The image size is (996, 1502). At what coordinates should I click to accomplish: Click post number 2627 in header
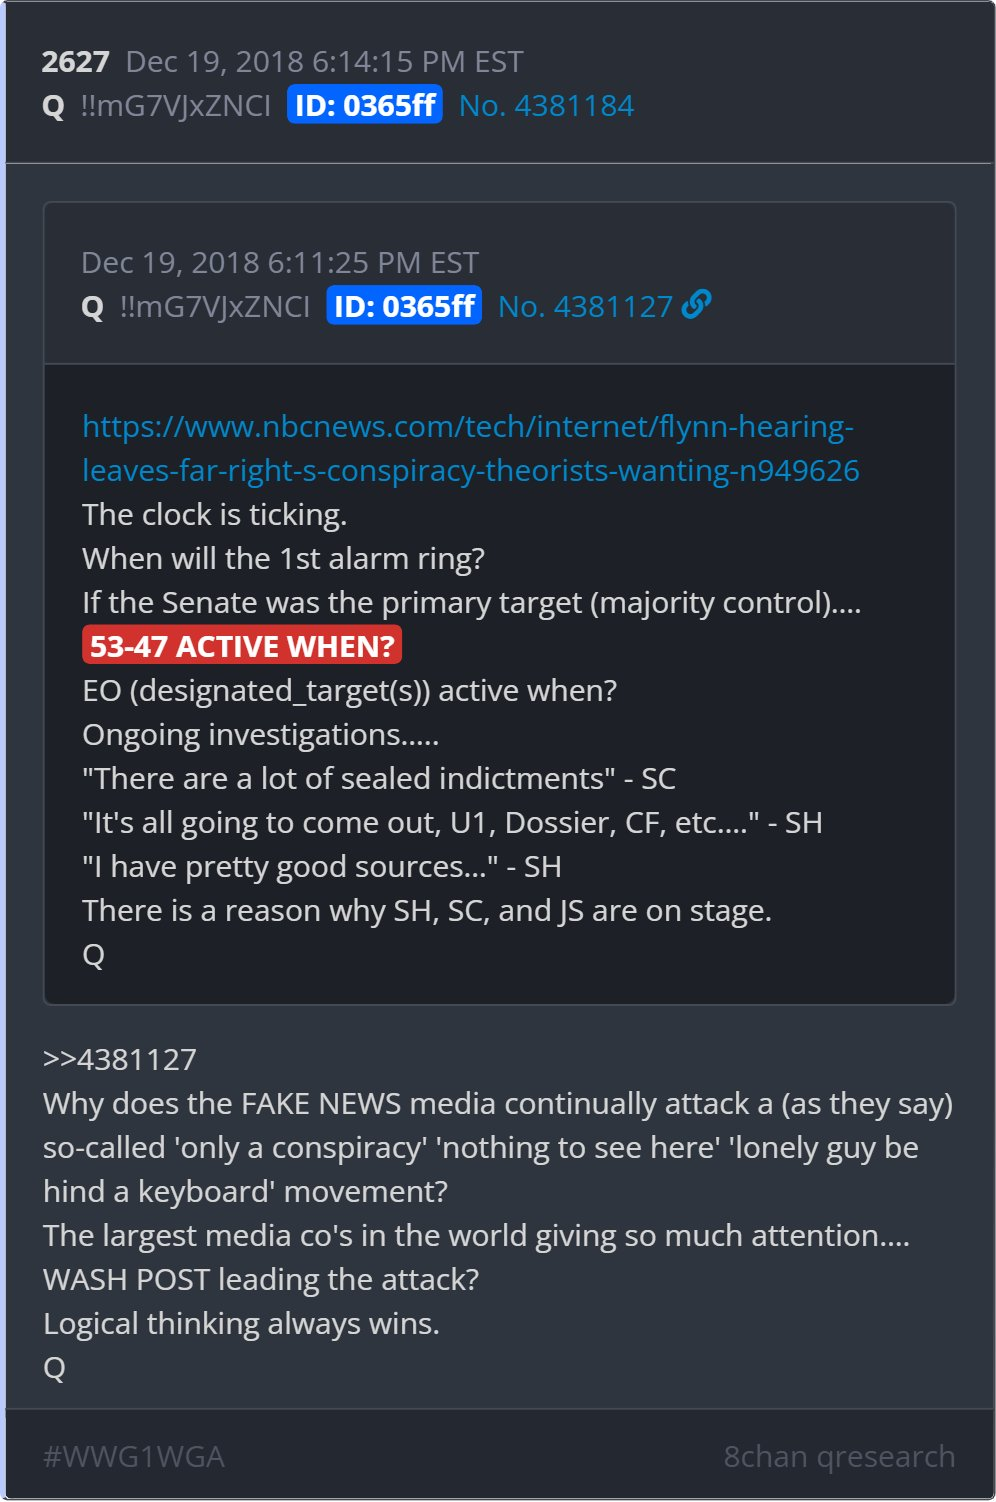(x=75, y=62)
